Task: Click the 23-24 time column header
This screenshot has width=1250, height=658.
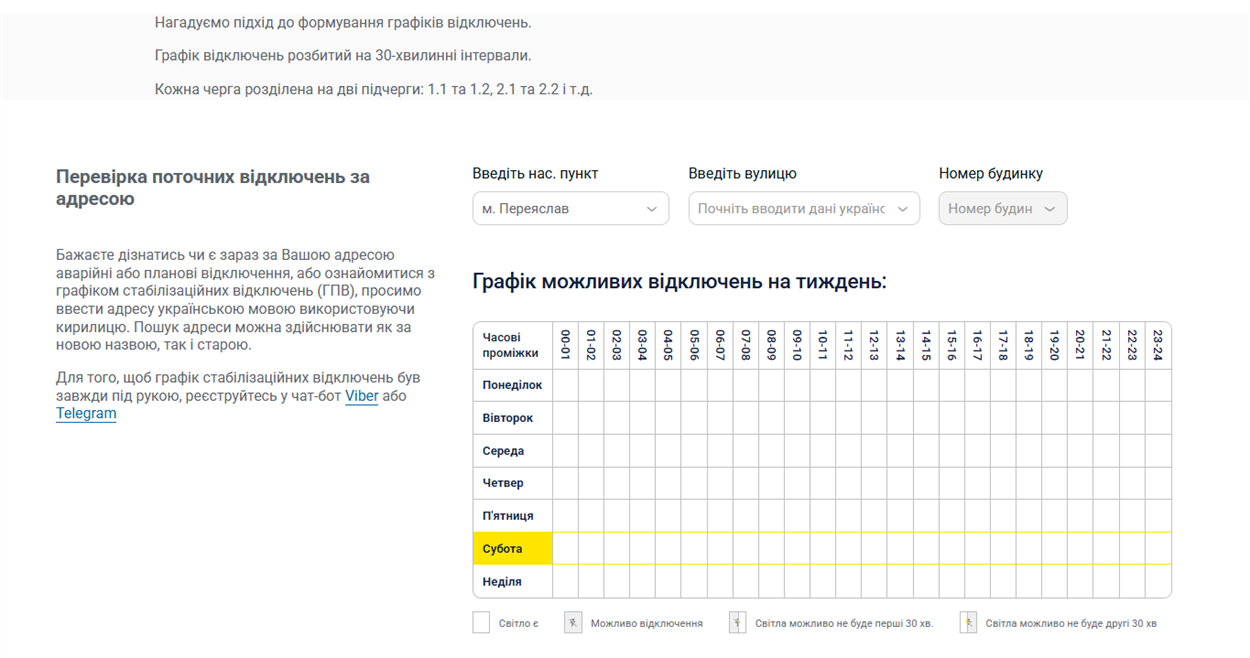Action: click(x=1158, y=345)
